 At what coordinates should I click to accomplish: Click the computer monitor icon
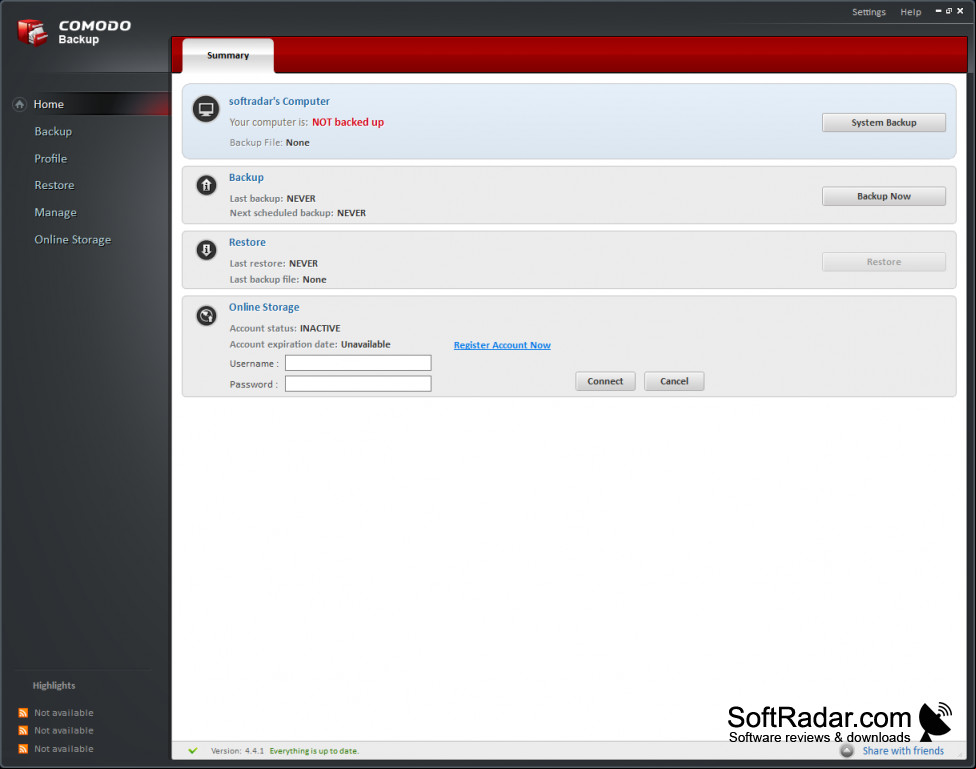coord(205,110)
